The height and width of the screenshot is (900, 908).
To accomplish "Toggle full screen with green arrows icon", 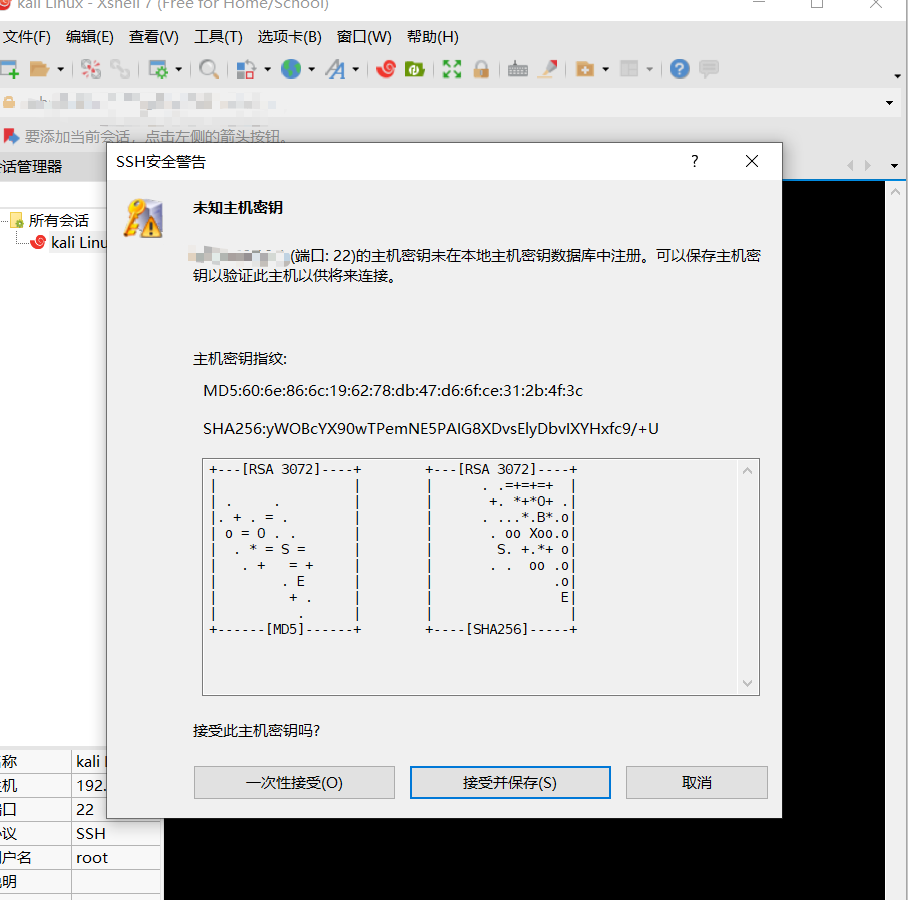I will tap(452, 69).
